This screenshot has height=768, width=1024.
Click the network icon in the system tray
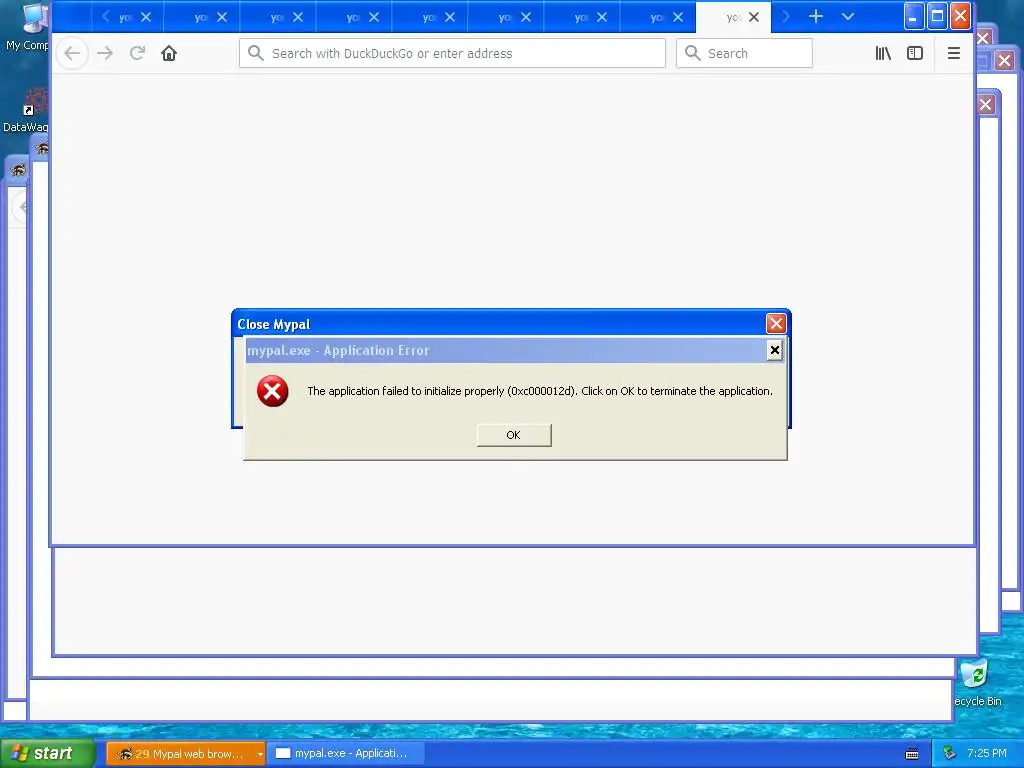click(x=949, y=754)
